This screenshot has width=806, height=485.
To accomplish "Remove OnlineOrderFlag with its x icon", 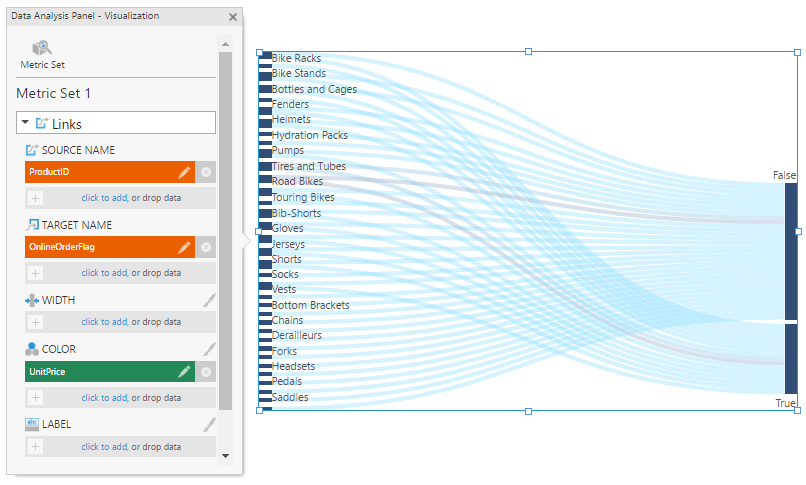I will 206,247.
